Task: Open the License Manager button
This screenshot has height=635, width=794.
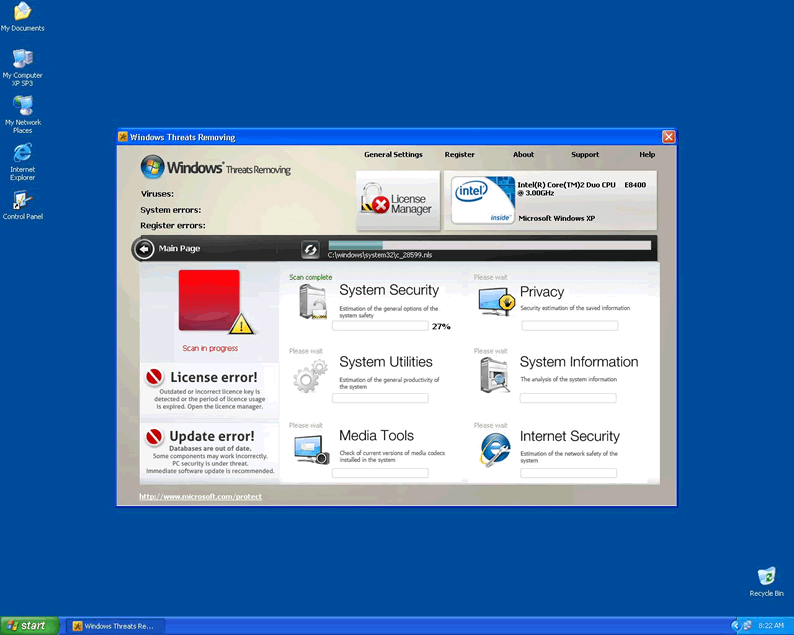Action: point(398,198)
